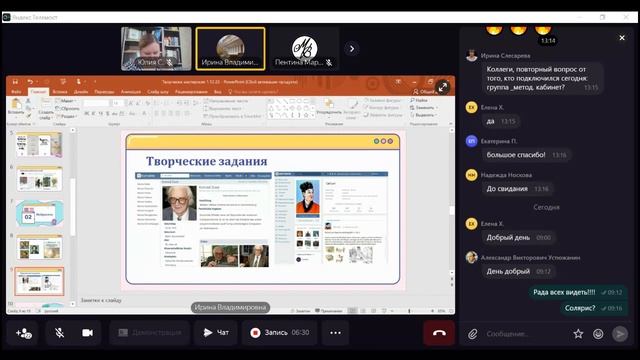Send the chat message
The height and width of the screenshot is (360, 640).
click(x=620, y=334)
